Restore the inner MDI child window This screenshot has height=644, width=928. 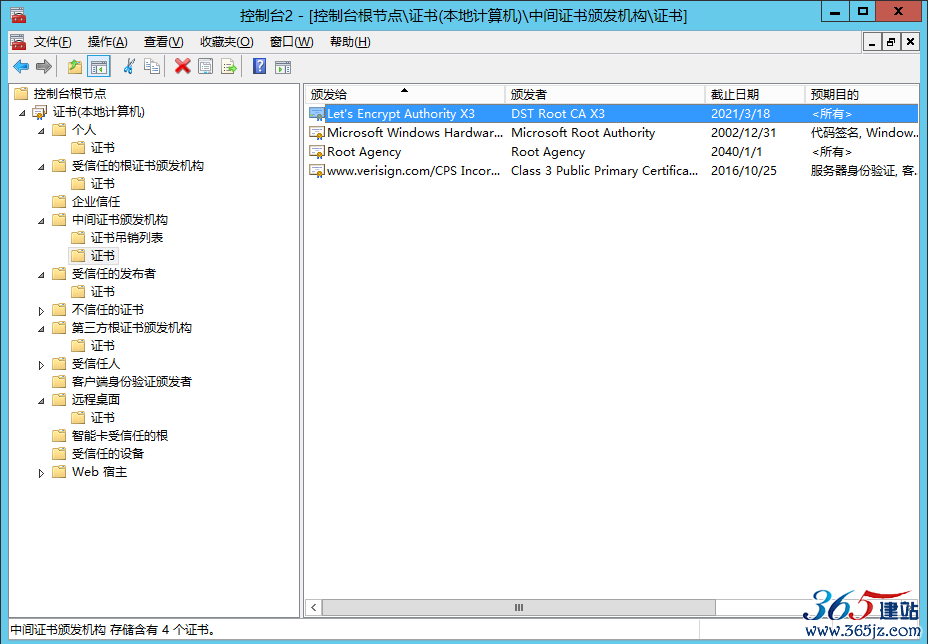point(891,42)
